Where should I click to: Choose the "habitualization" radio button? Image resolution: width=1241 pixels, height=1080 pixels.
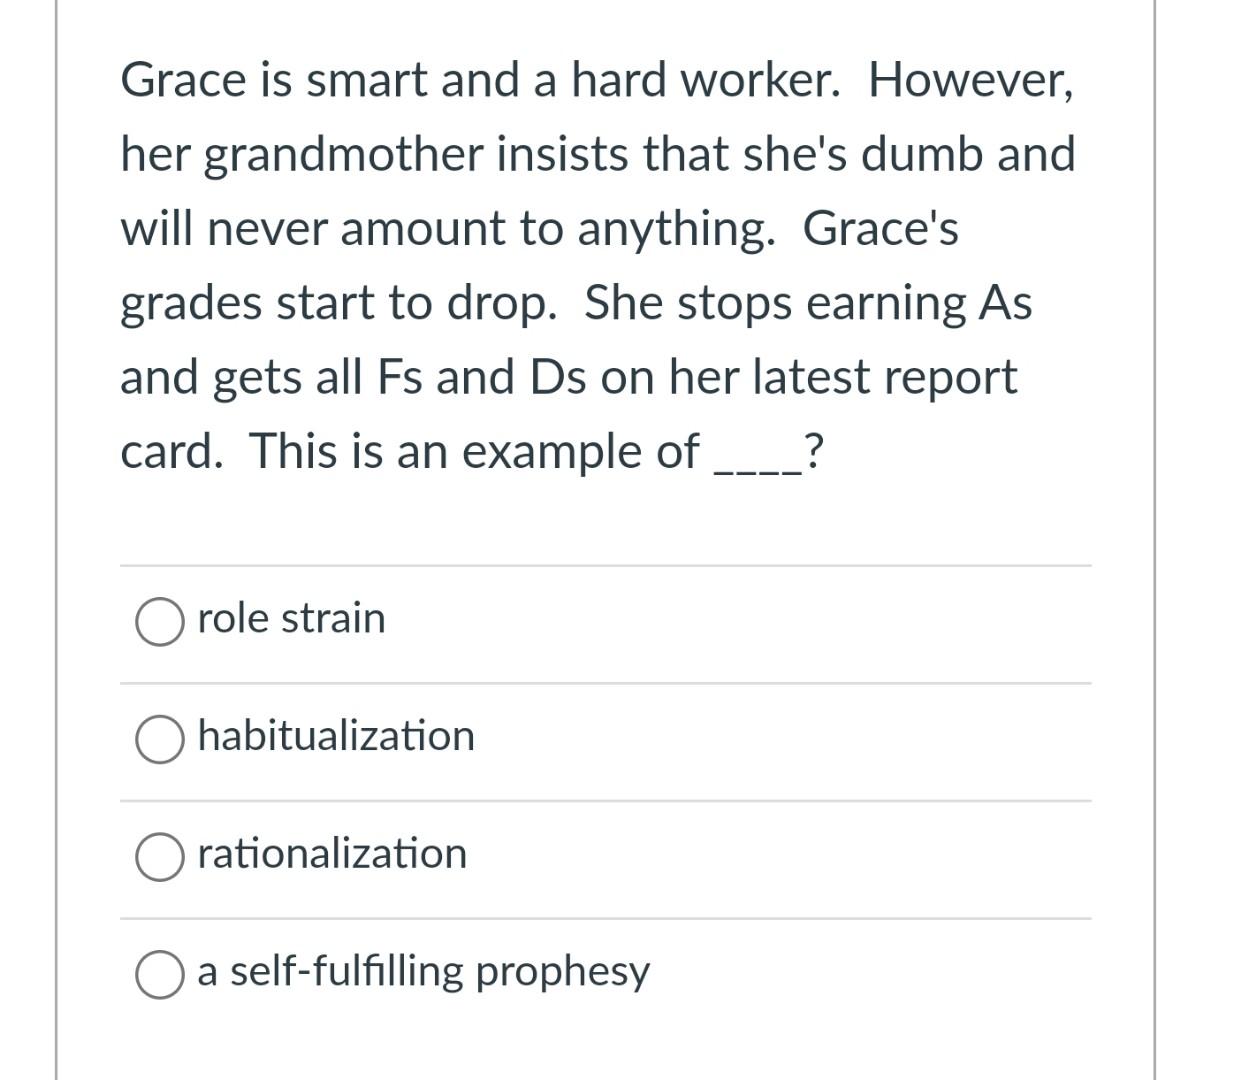click(x=160, y=740)
